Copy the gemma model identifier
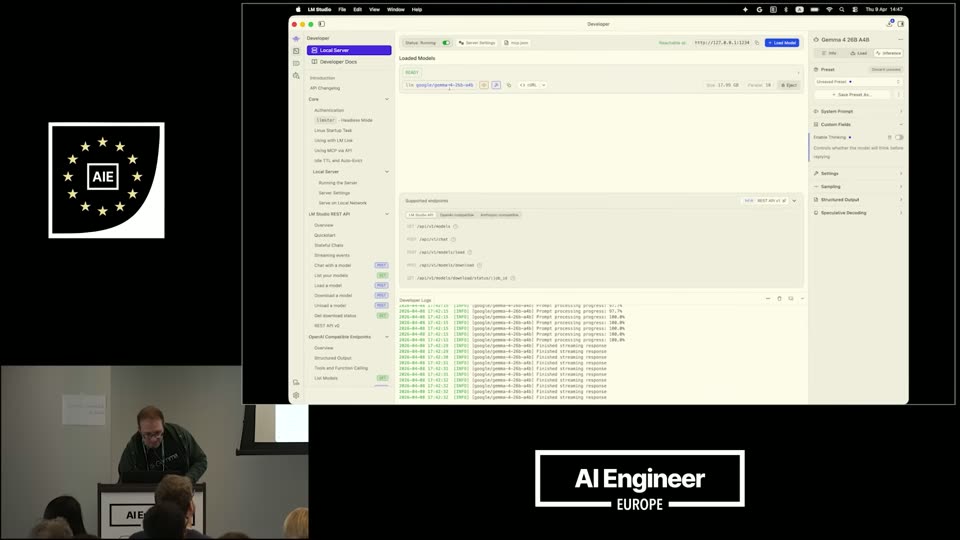960x540 pixels. 509,85
